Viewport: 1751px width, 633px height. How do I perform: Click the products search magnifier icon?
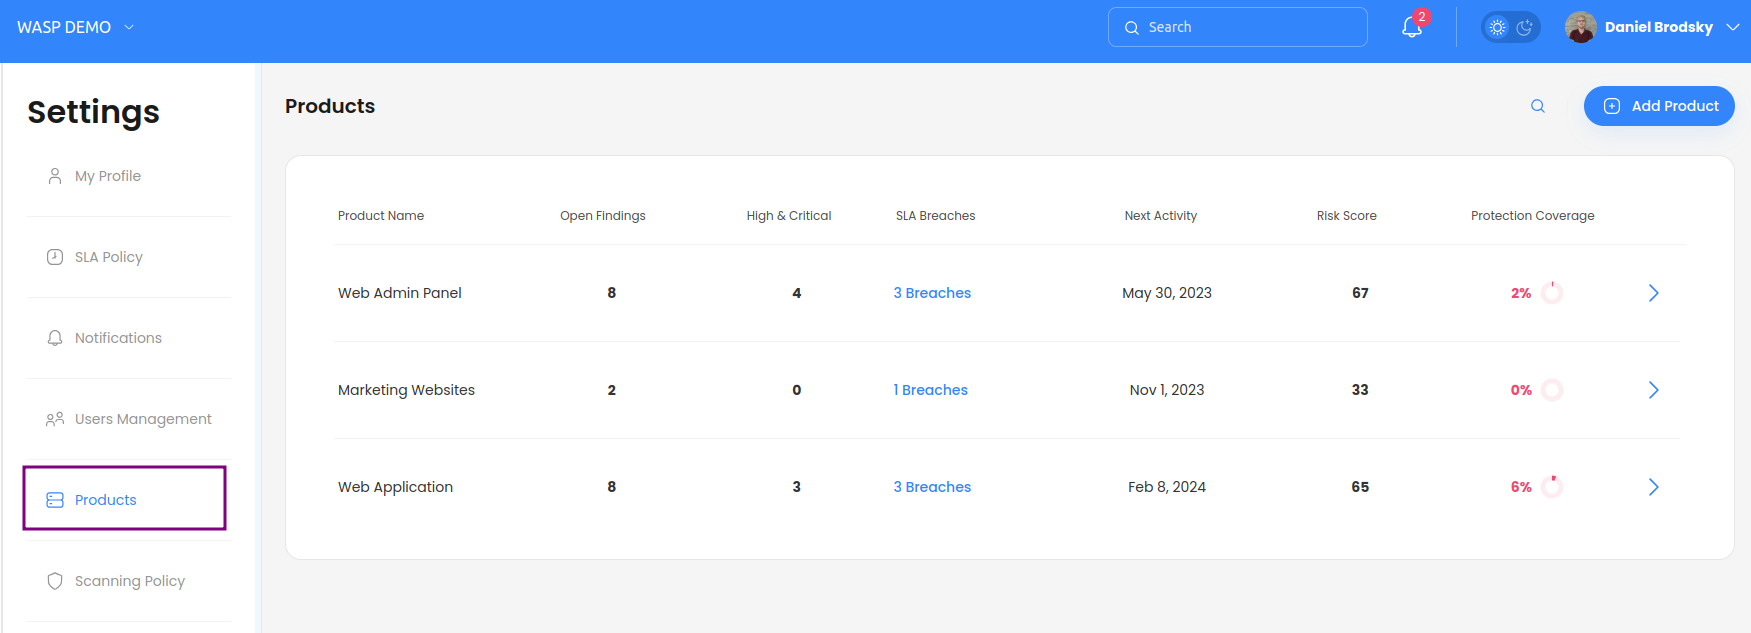[x=1538, y=106]
